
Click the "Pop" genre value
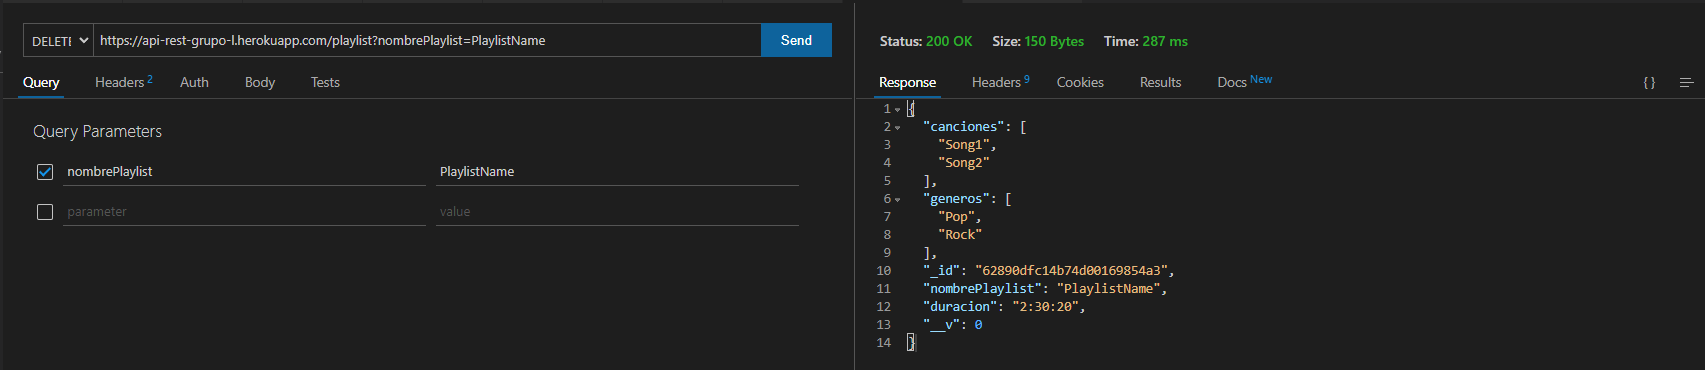pos(956,217)
